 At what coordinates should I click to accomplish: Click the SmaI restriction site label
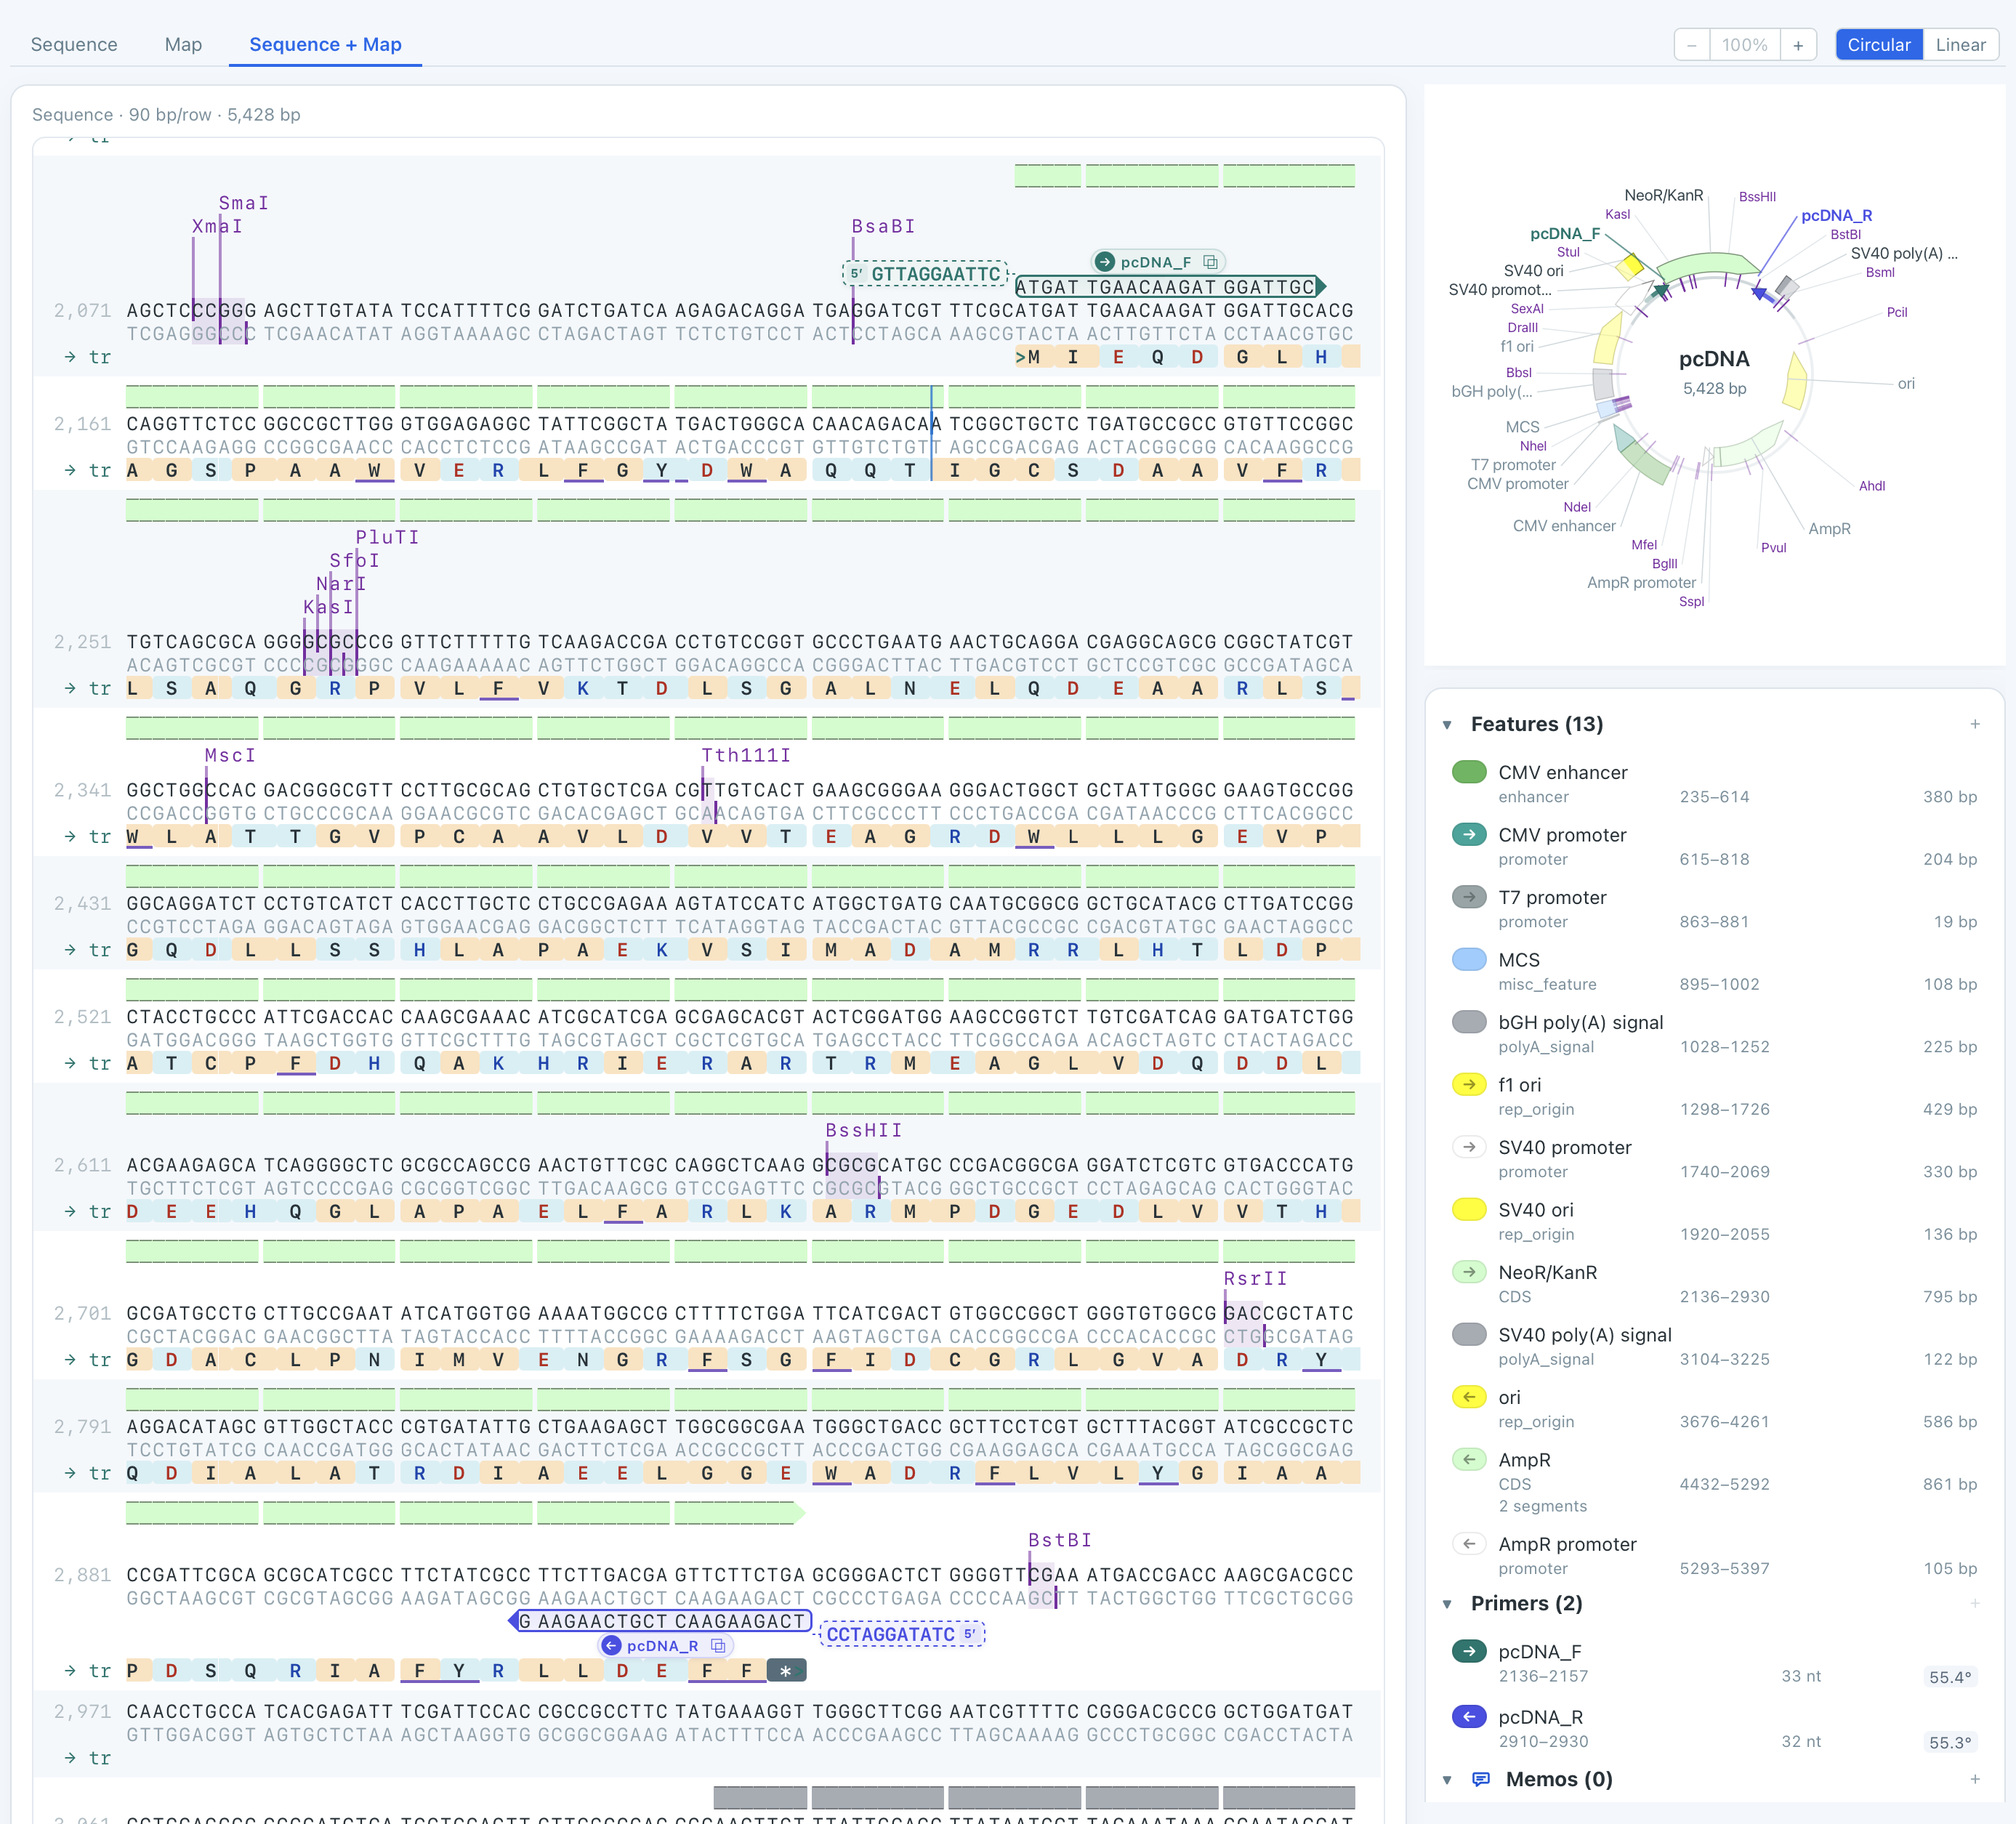coord(244,203)
